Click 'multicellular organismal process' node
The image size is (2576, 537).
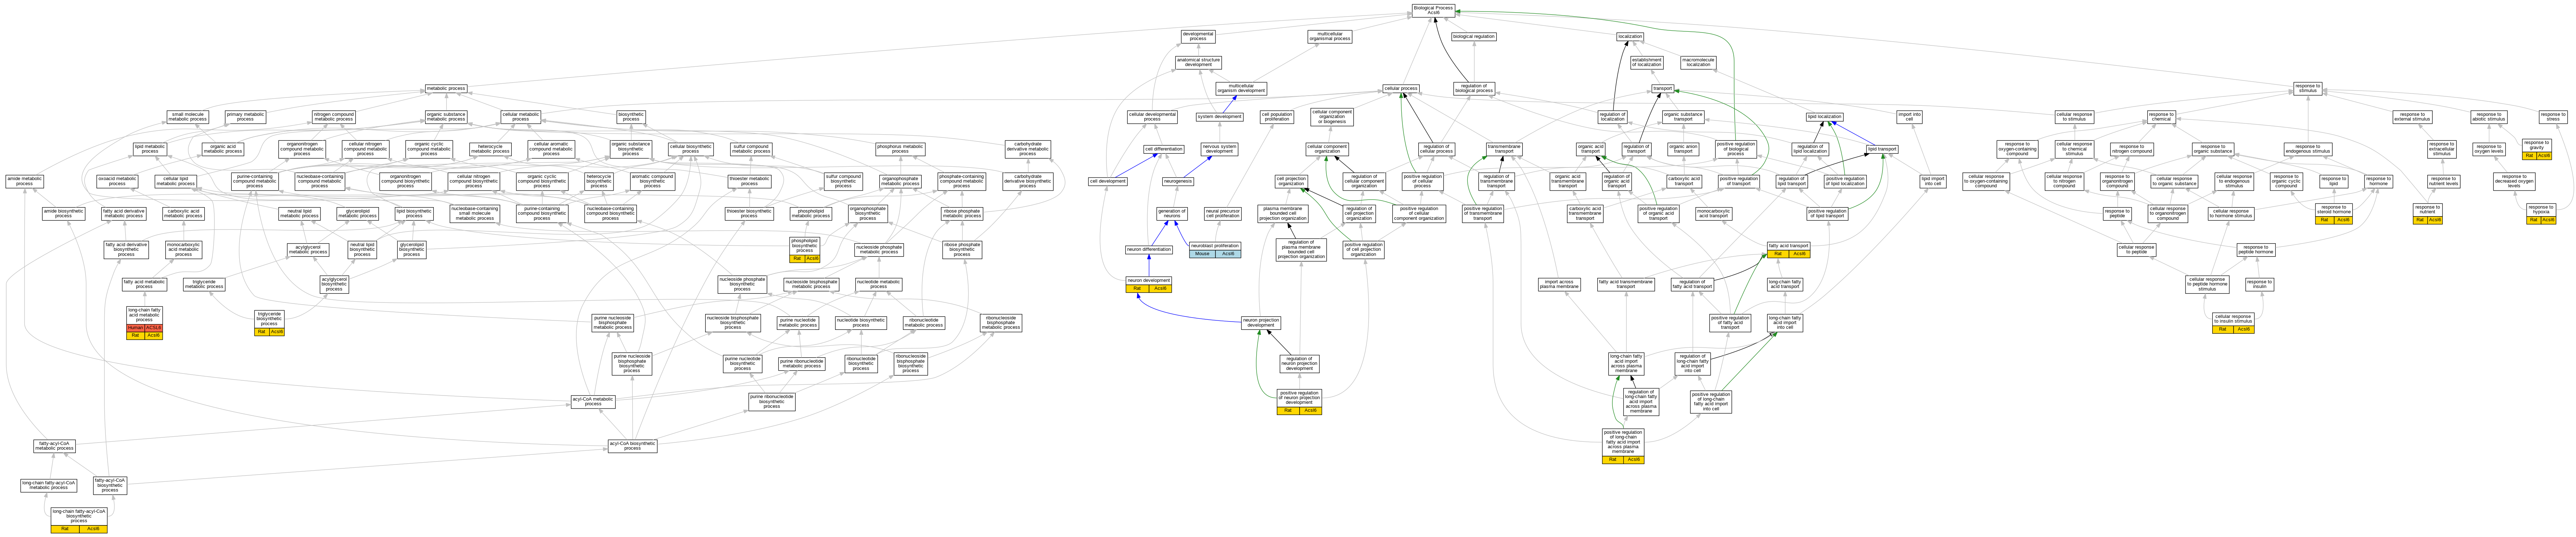click(1330, 37)
